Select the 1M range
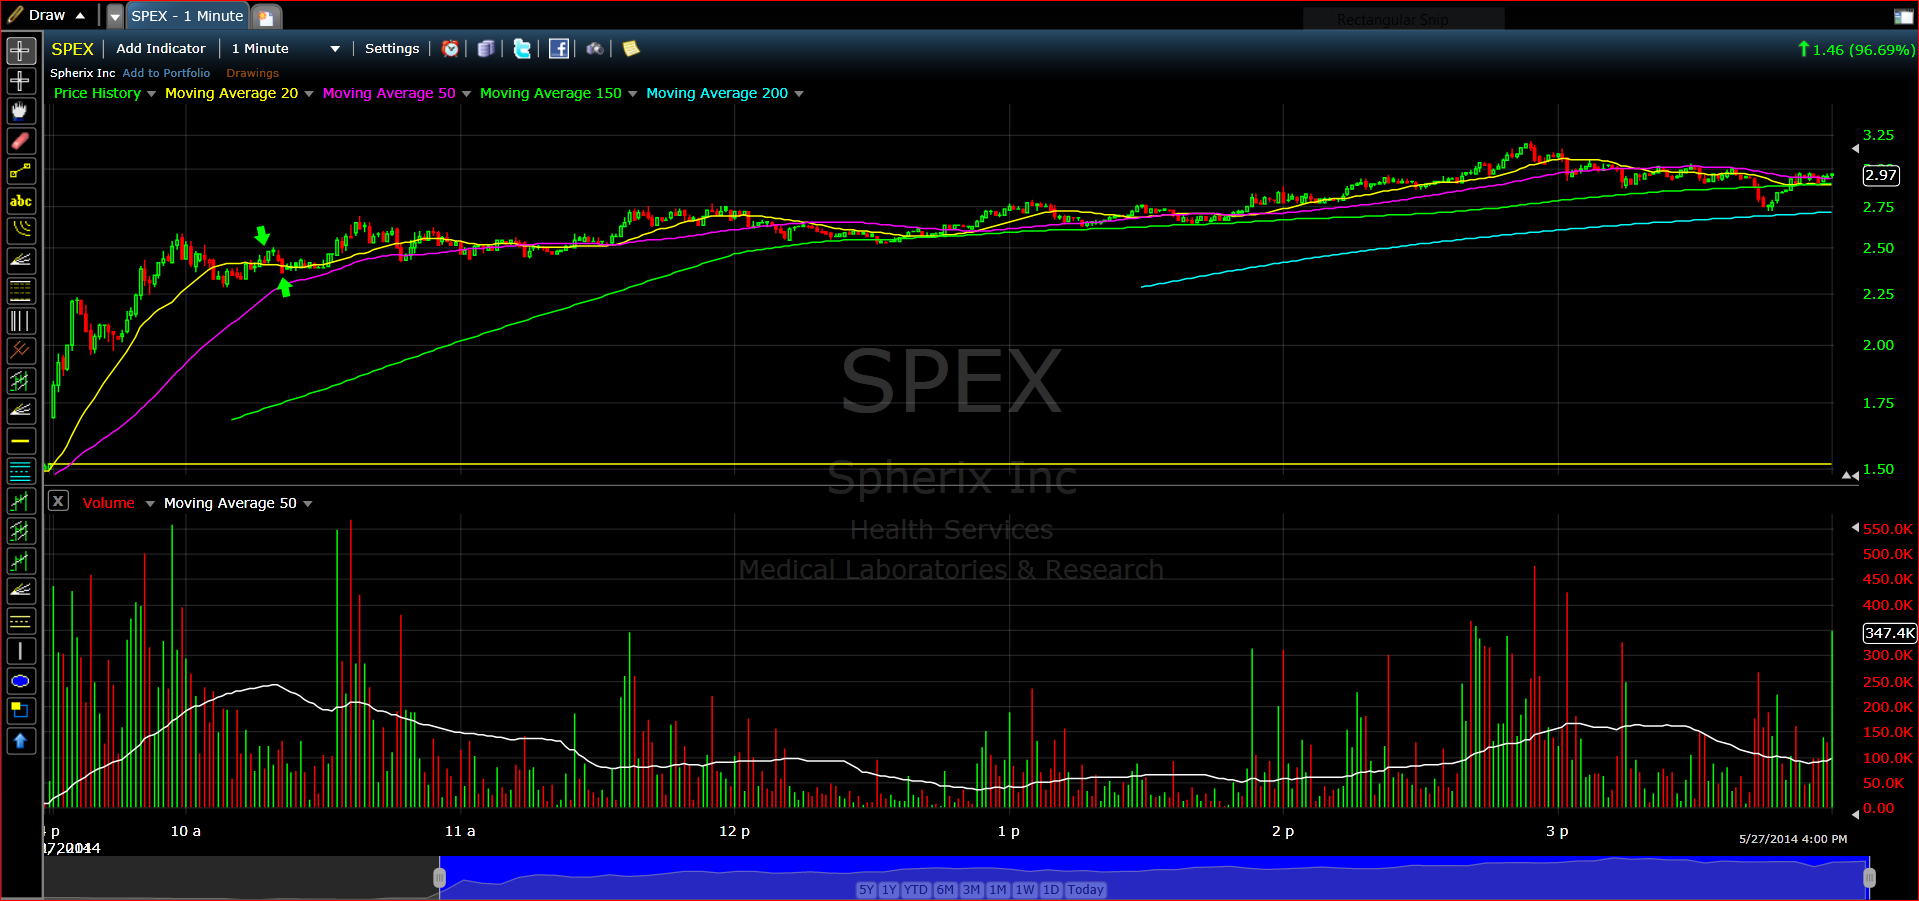Screen dimensions: 1919x901 point(998,889)
